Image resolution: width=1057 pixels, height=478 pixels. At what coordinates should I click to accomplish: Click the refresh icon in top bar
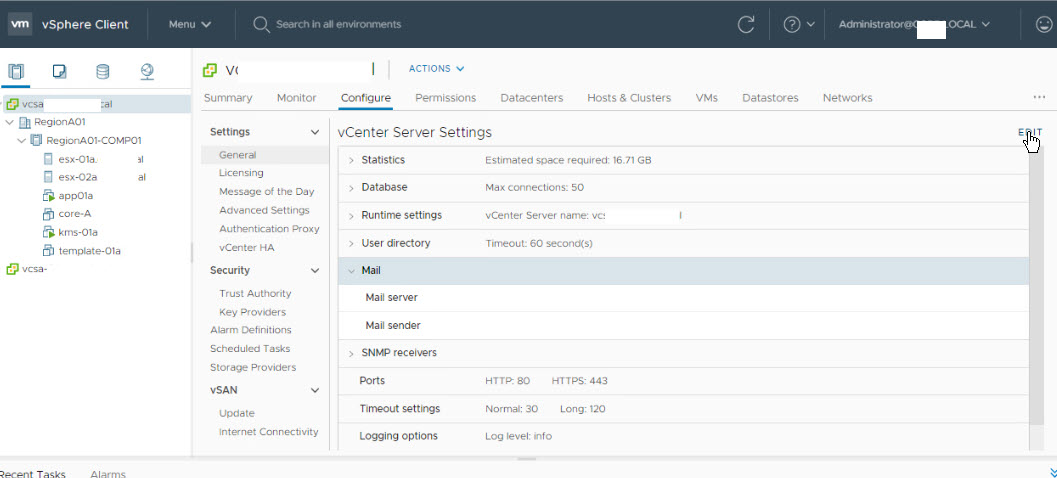point(745,24)
